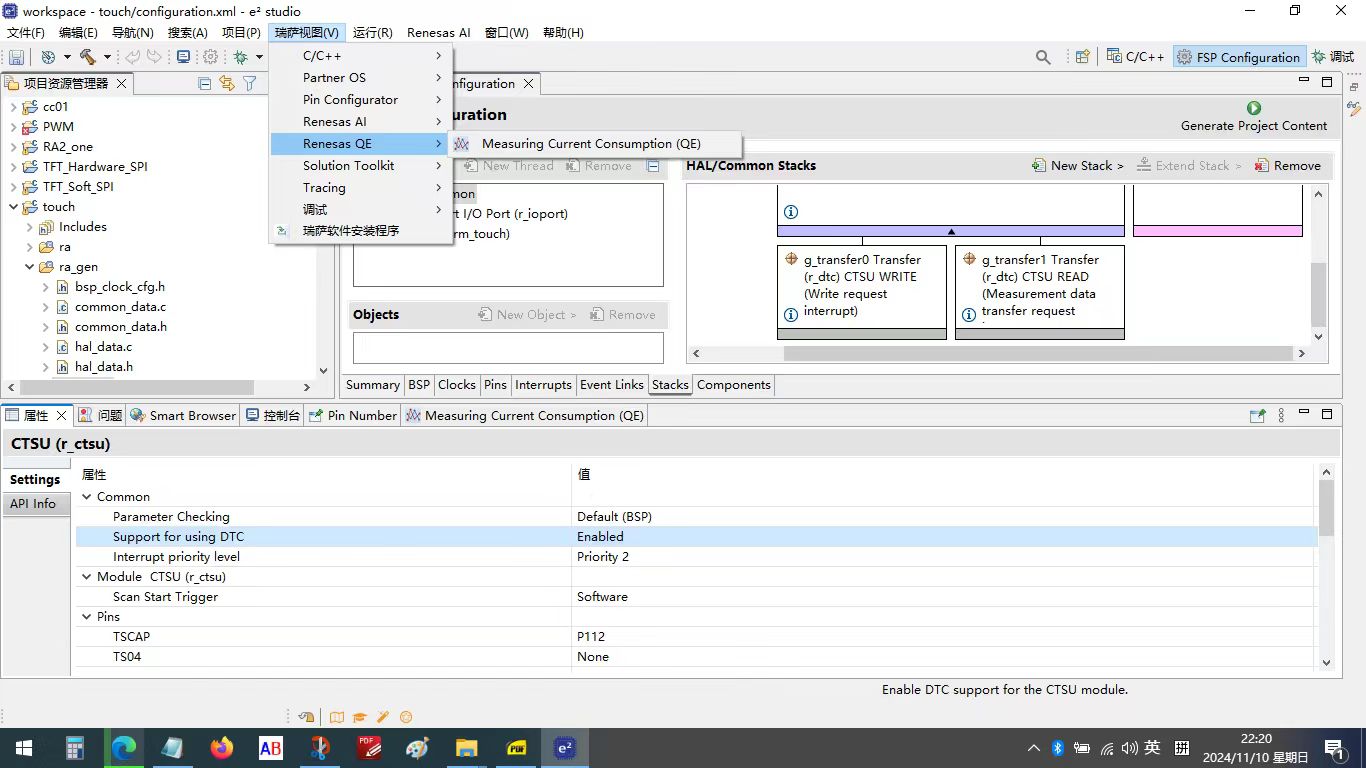Click the open-book icon in bottom status toolbar
This screenshot has height=768, width=1366.
337,717
